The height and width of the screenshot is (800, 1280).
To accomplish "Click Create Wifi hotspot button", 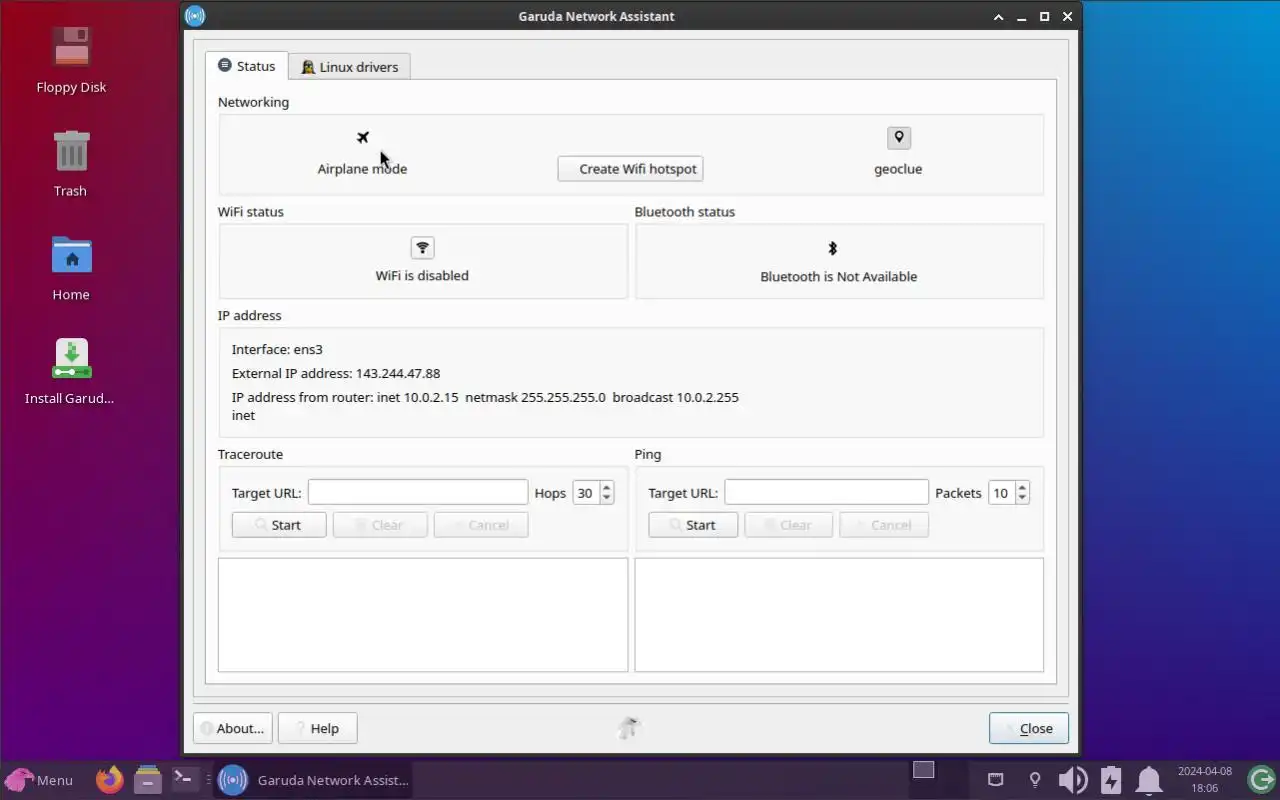I will [631, 169].
